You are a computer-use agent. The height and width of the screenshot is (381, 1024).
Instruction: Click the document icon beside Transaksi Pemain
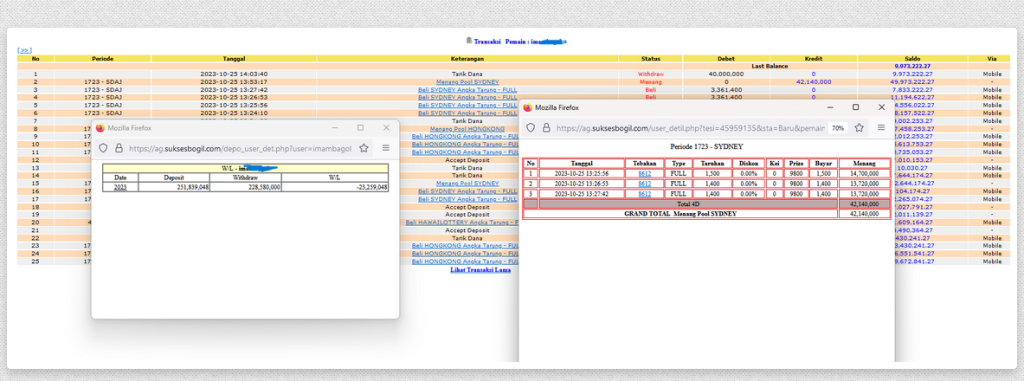point(469,41)
